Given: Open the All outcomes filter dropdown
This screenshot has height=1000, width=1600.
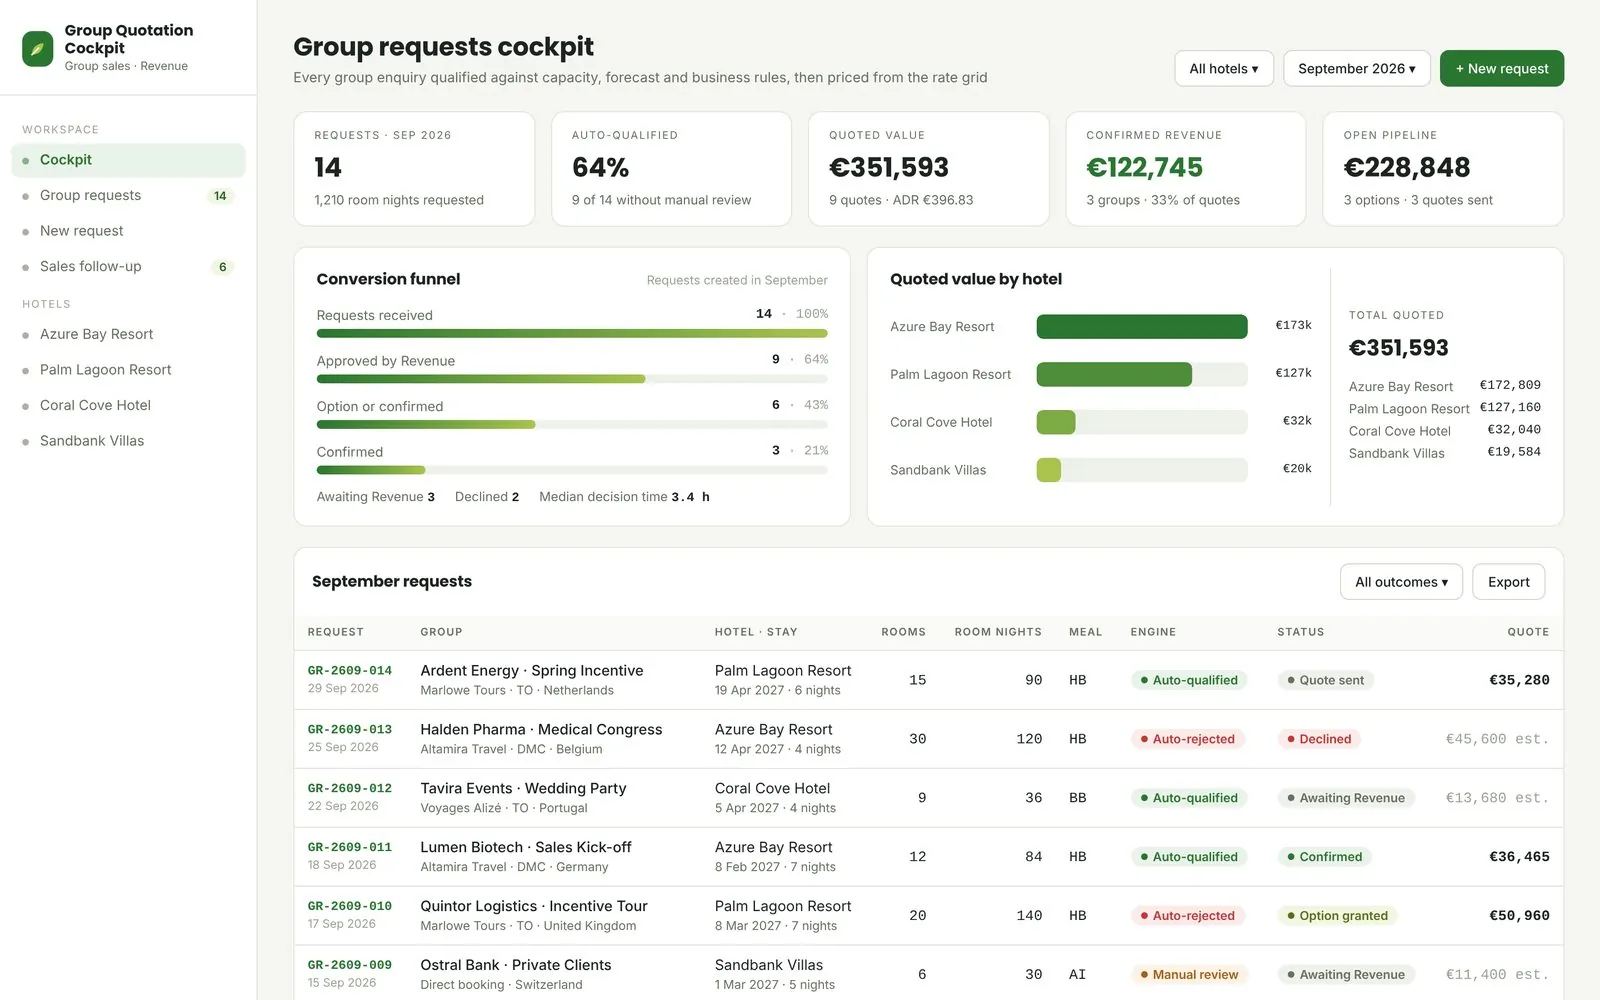Looking at the screenshot, I should click(1401, 582).
